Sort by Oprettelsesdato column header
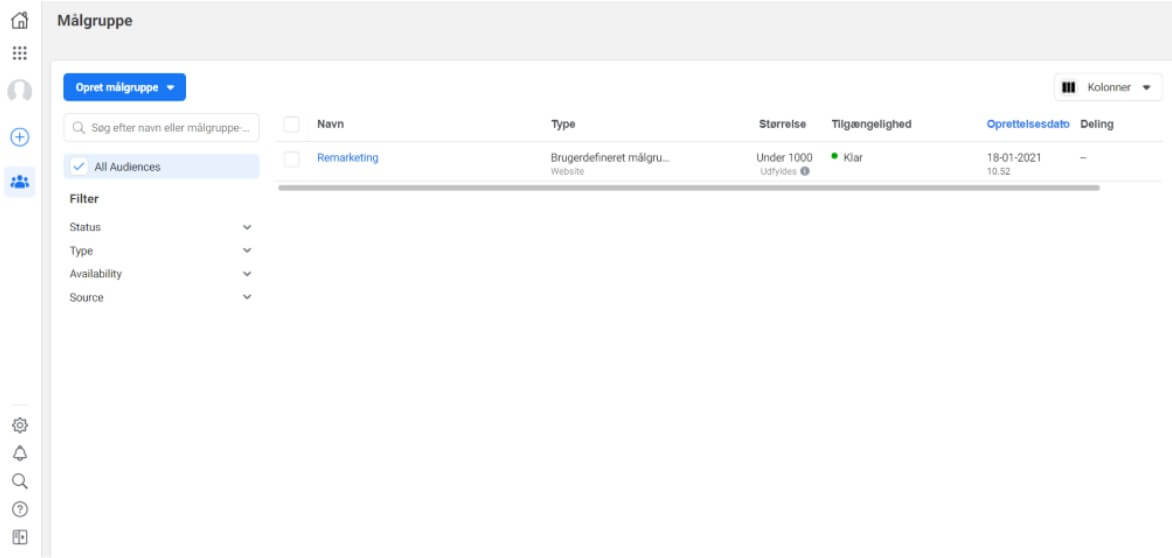Screen dimensions: 1172x558 [x=1027, y=125]
